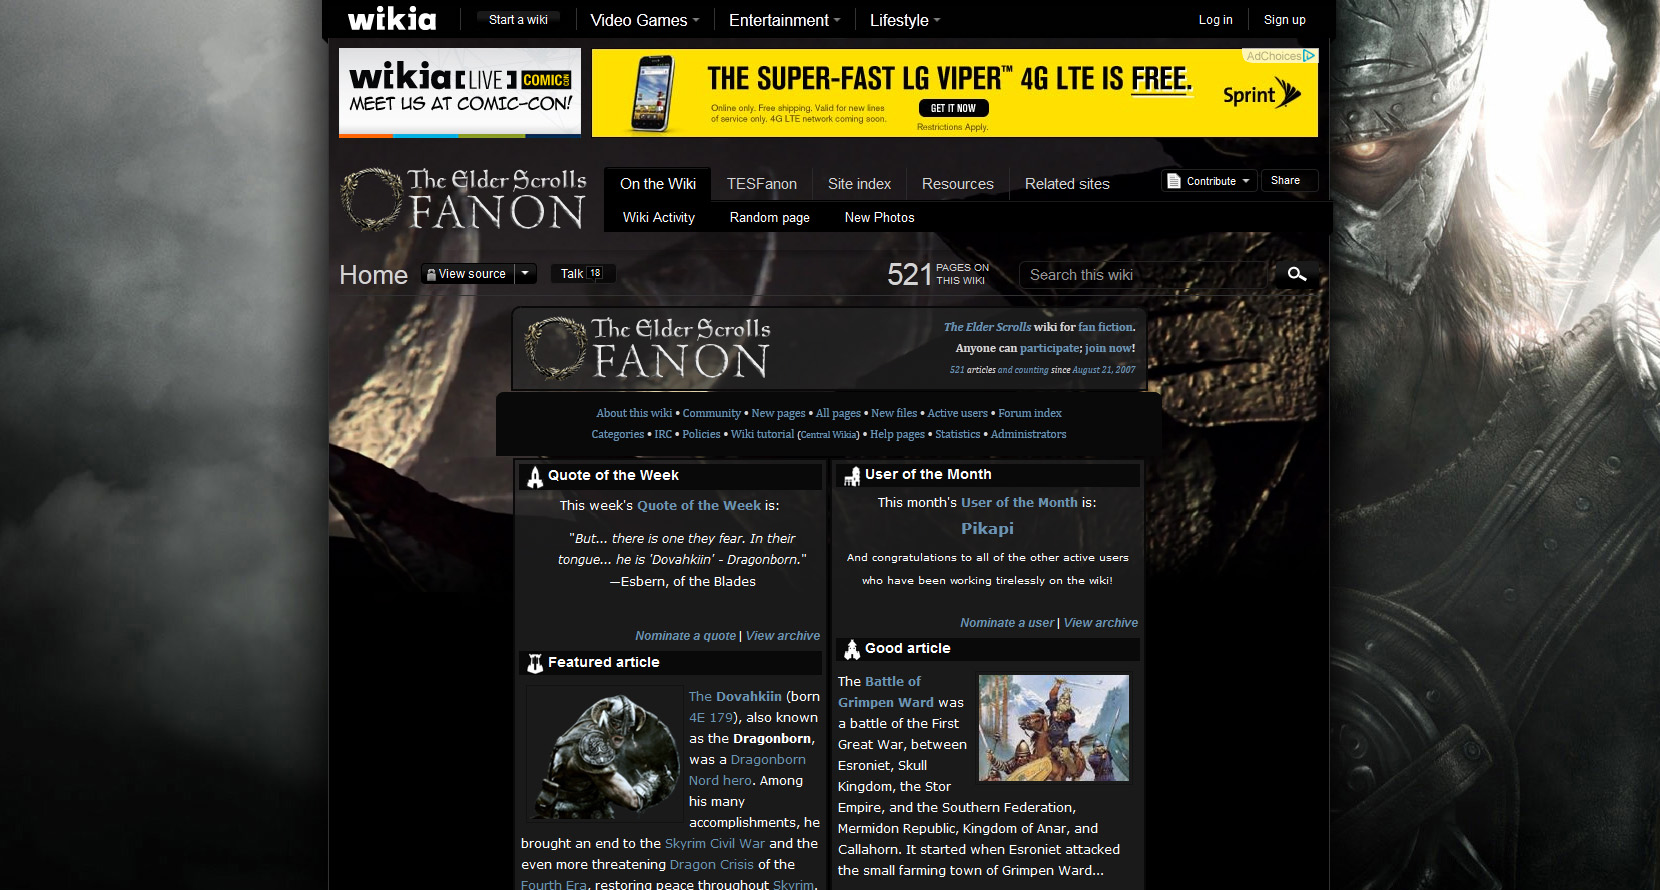The width and height of the screenshot is (1660, 890).
Task: Click the Share button
Action: click(x=1289, y=181)
